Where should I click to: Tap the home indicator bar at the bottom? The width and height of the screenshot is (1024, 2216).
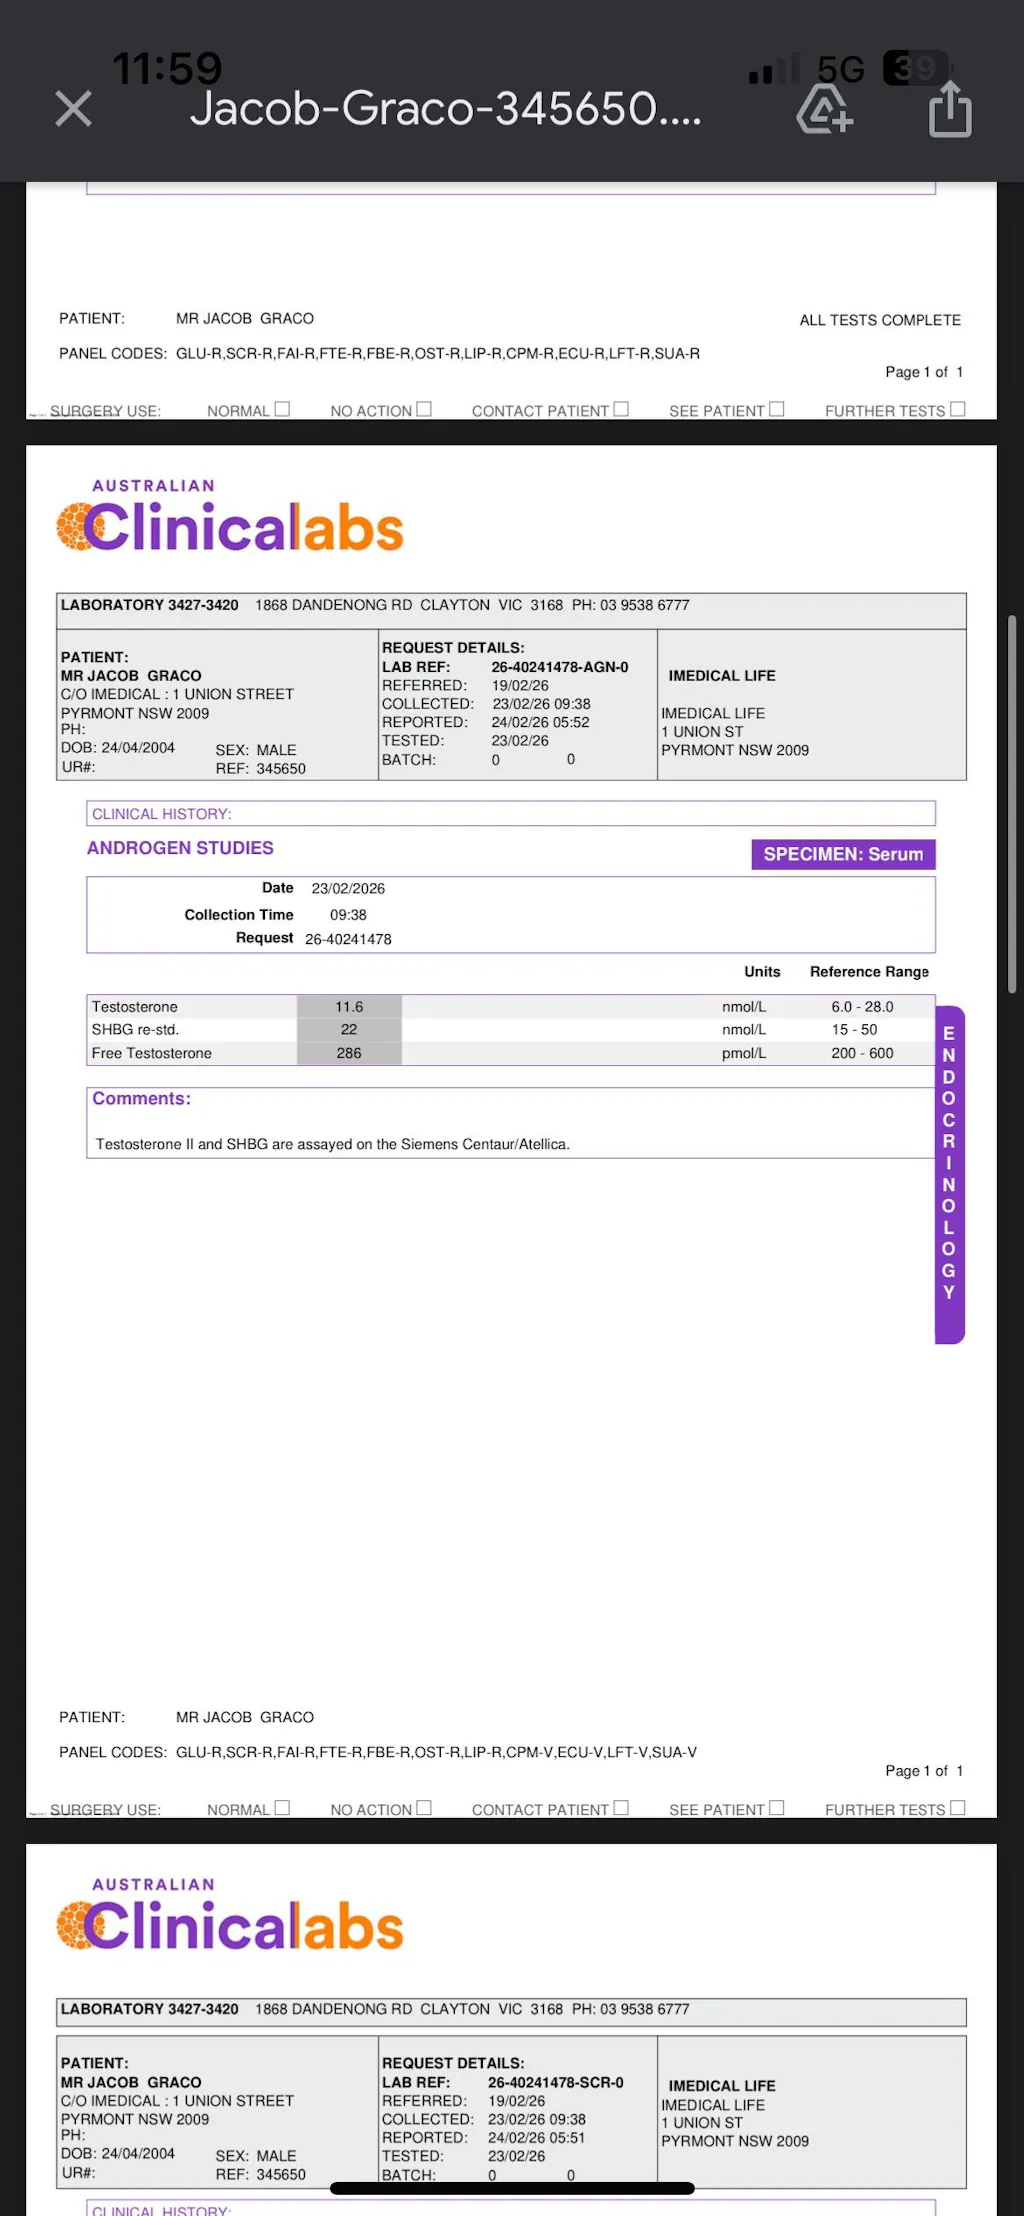[512, 2188]
